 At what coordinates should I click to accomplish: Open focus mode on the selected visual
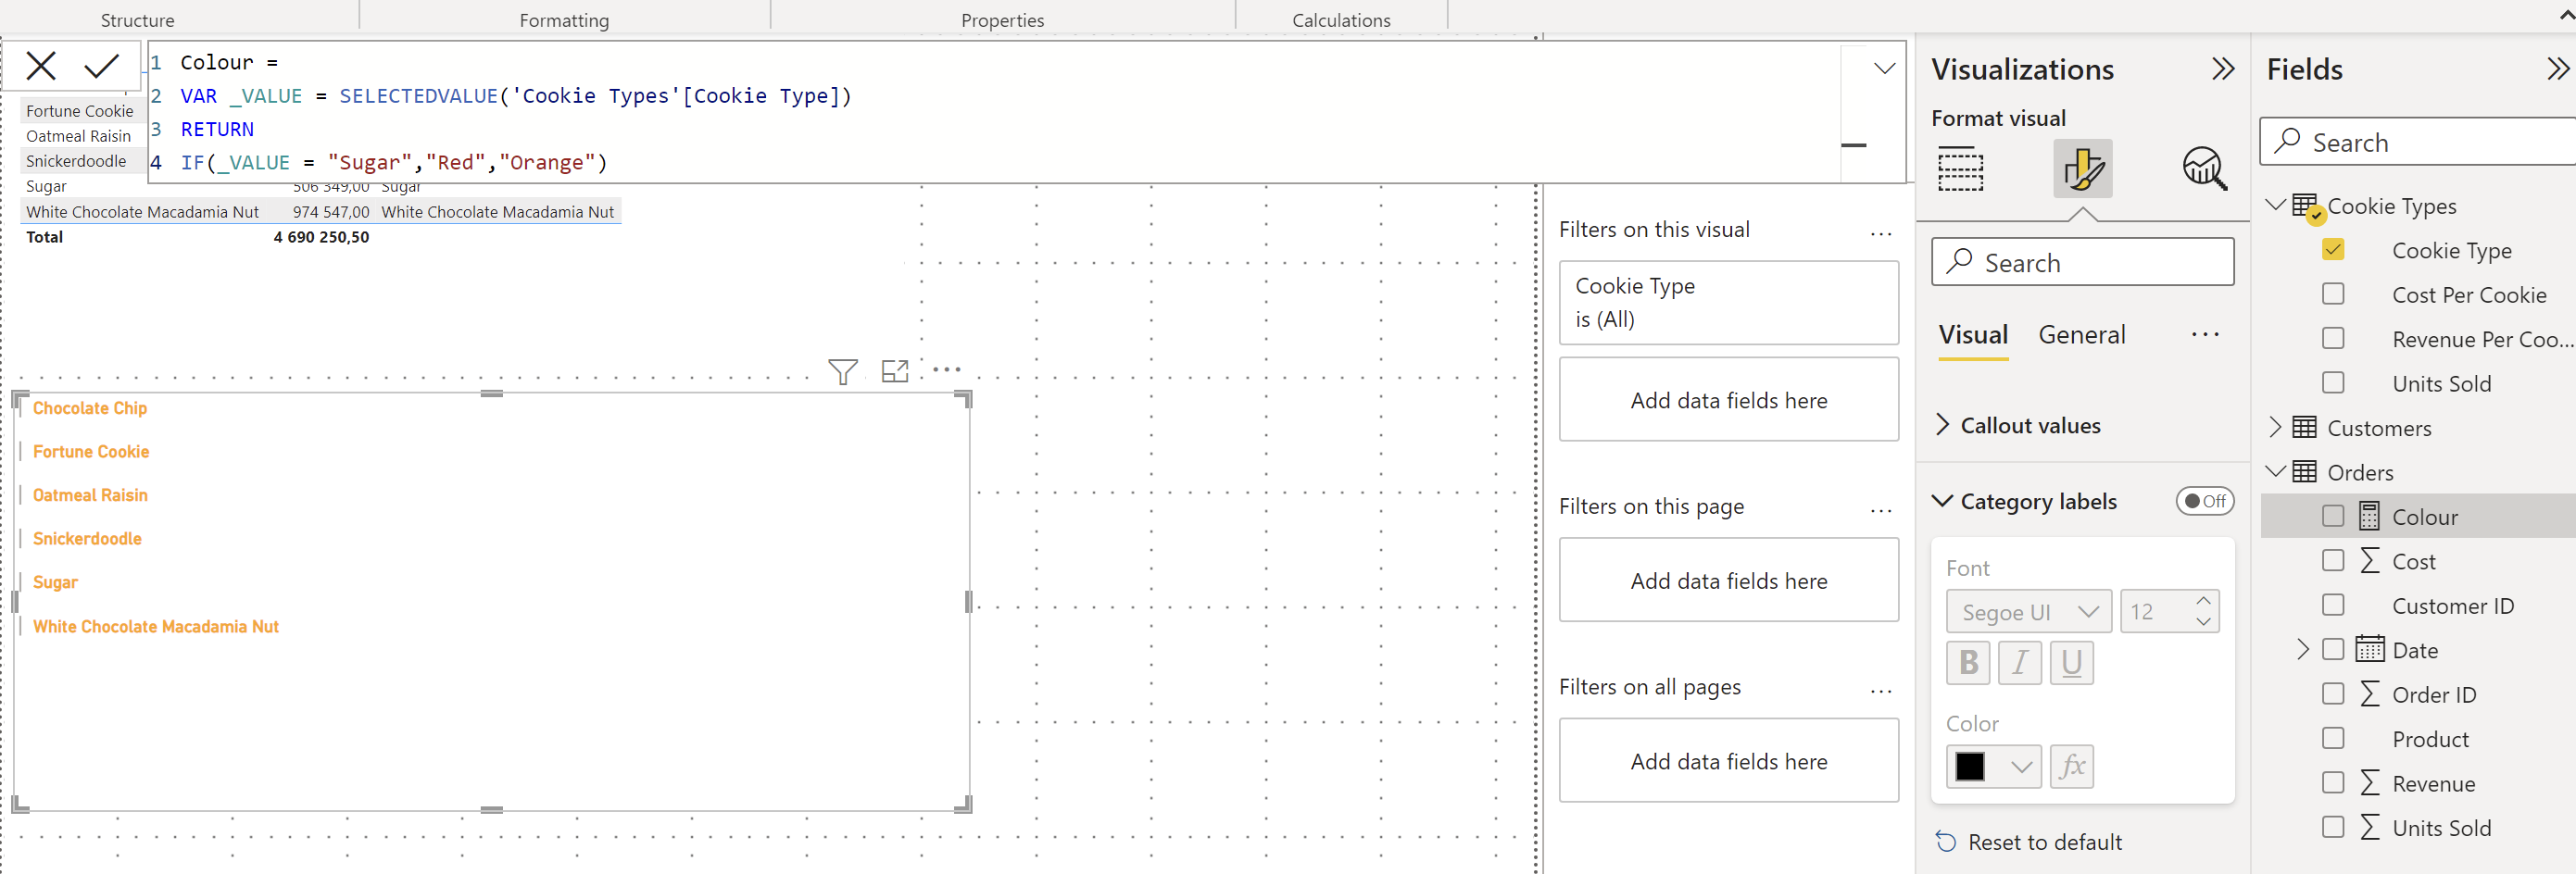pos(895,371)
